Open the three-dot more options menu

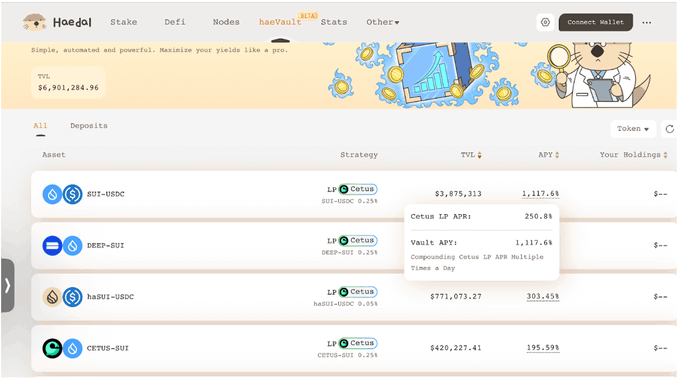point(647,23)
